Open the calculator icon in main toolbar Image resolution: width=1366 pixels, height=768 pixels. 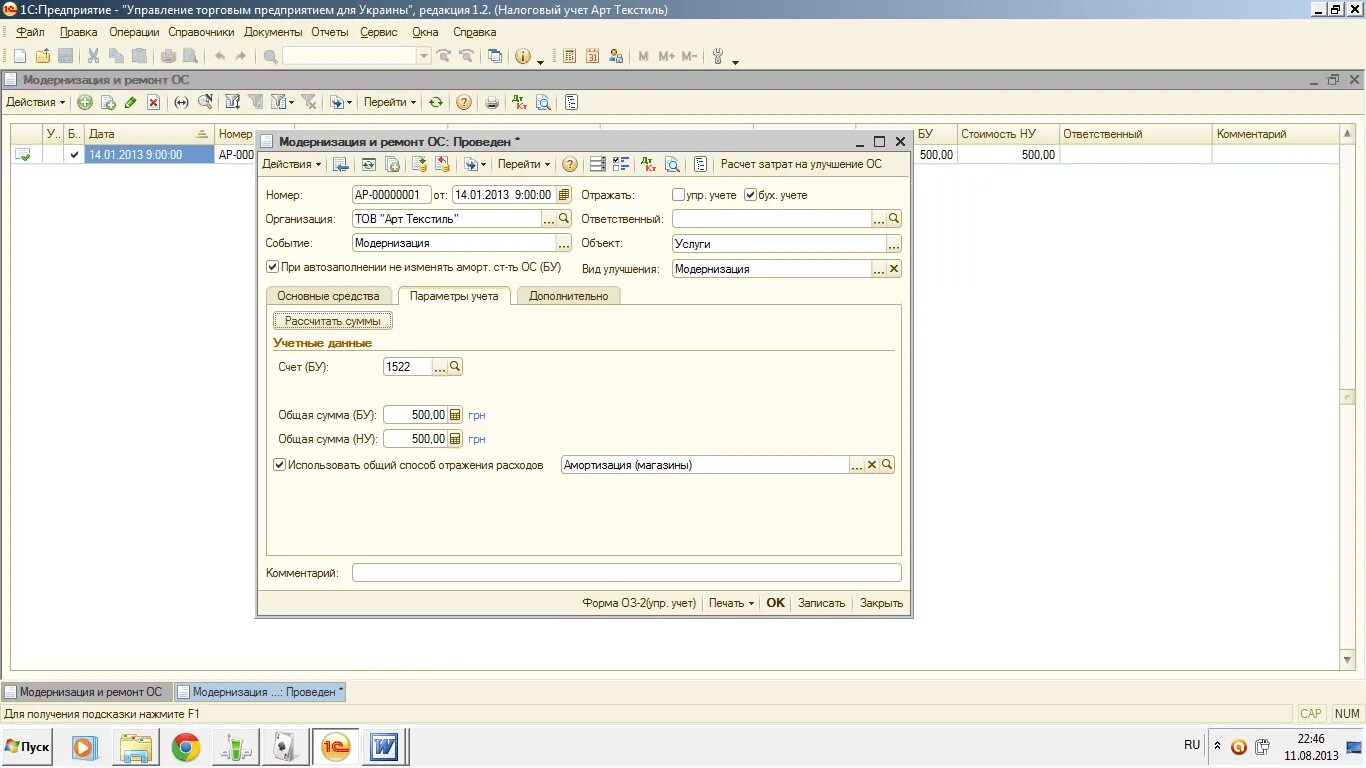pos(570,56)
